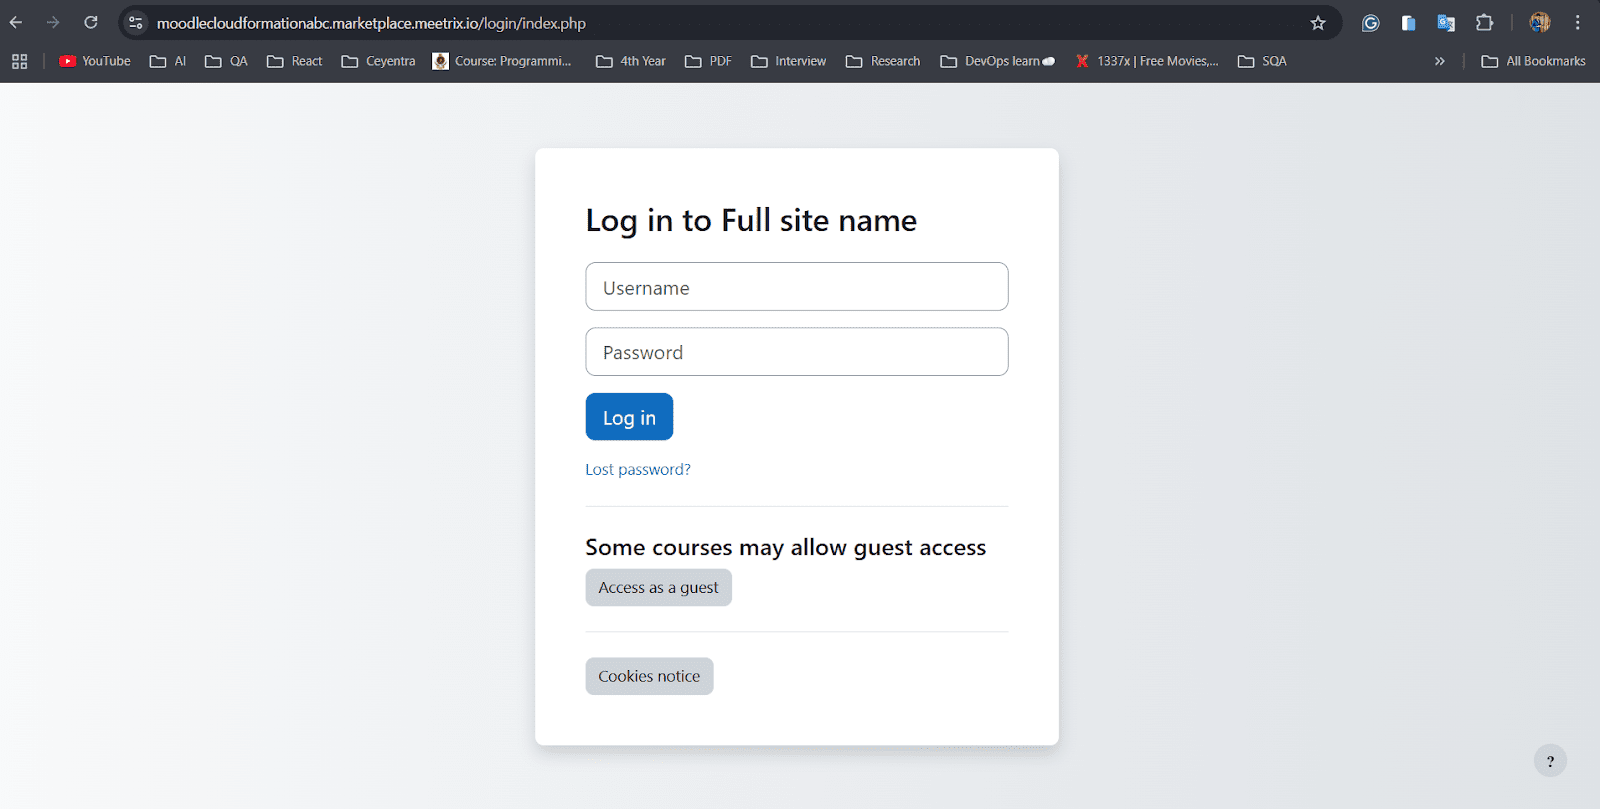Click 'Some courses may allow guest access' text

tap(786, 547)
